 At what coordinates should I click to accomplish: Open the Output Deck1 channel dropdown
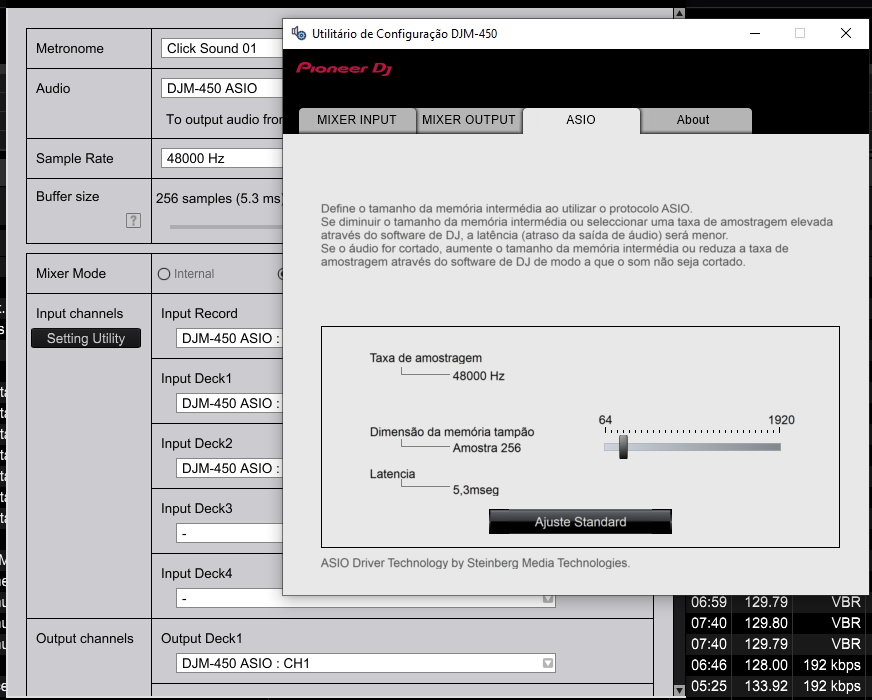(x=366, y=663)
